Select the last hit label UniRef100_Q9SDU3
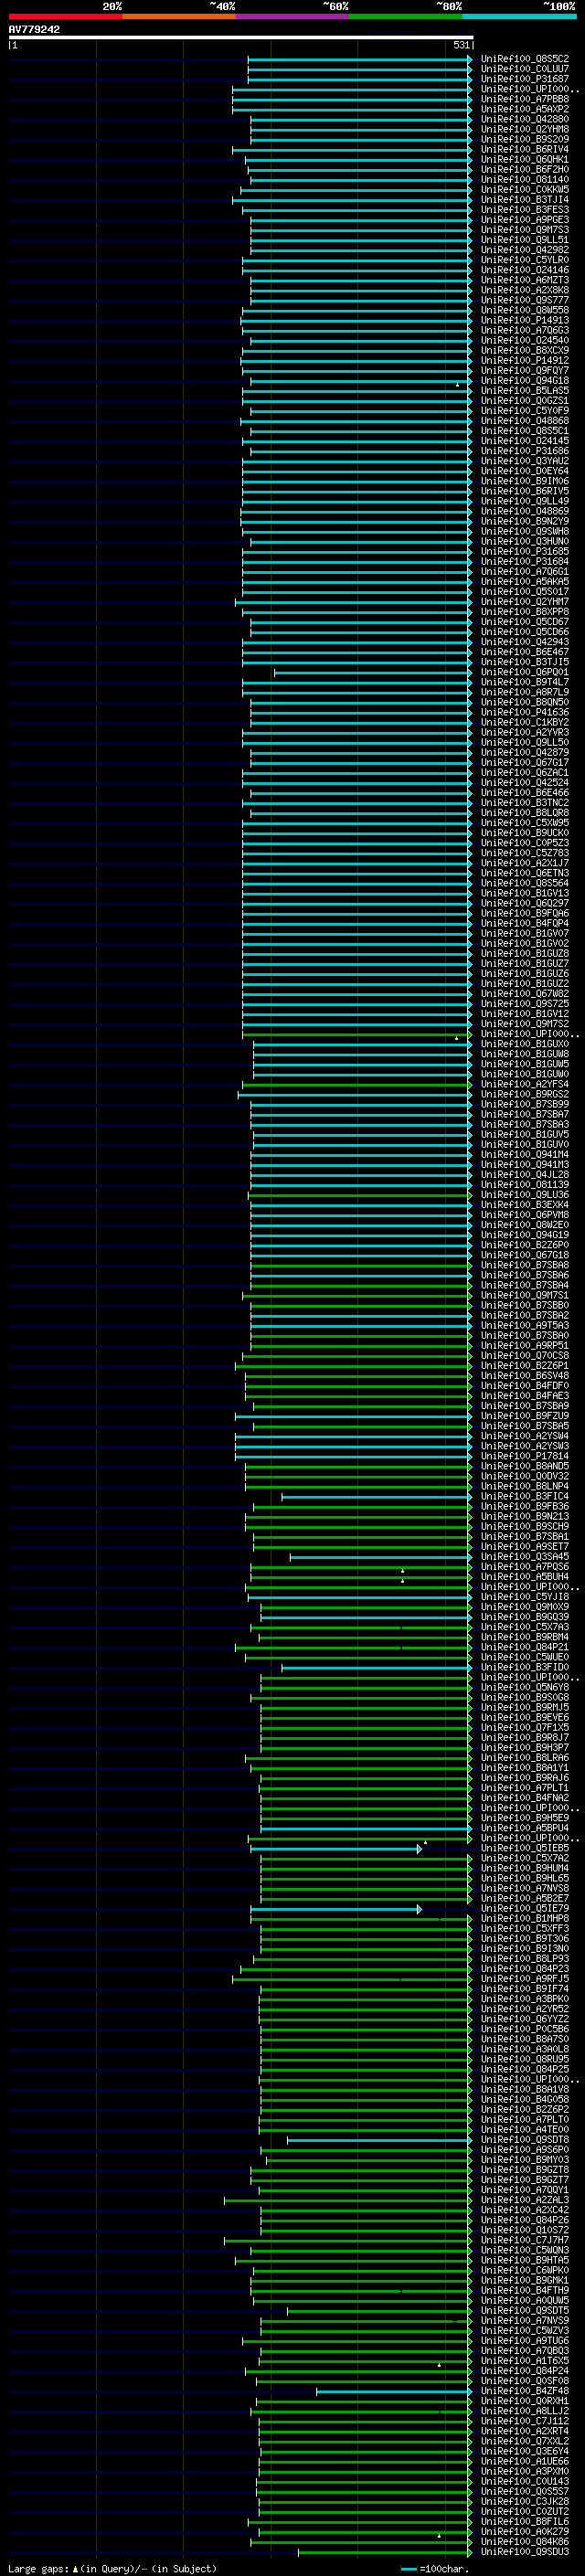585x2576 pixels. coord(525,2551)
